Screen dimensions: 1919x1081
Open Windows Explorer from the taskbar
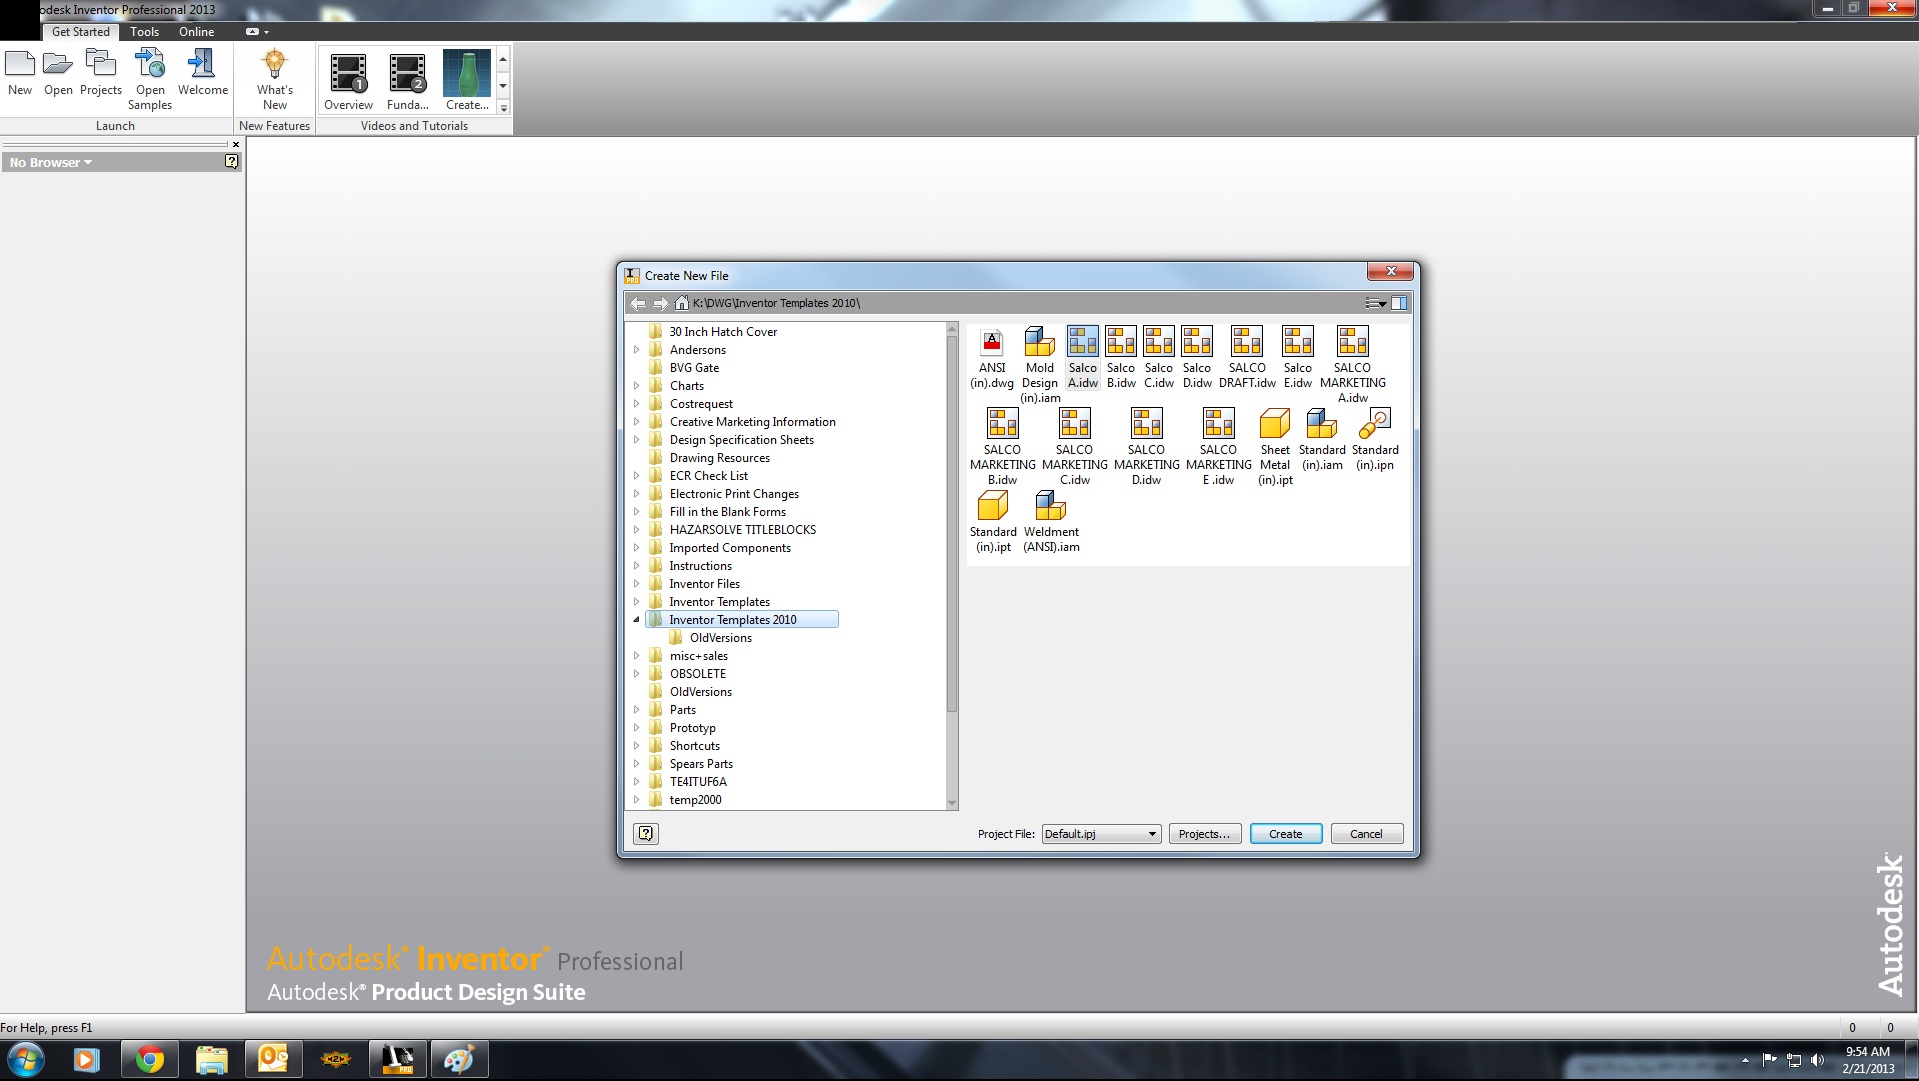click(211, 1060)
